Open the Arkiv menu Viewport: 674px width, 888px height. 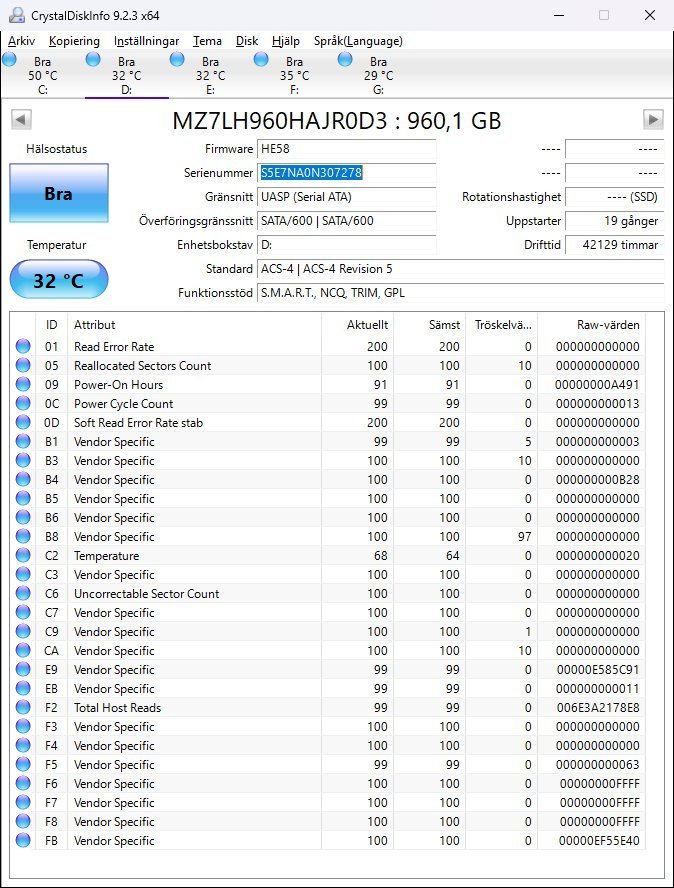tap(21, 41)
